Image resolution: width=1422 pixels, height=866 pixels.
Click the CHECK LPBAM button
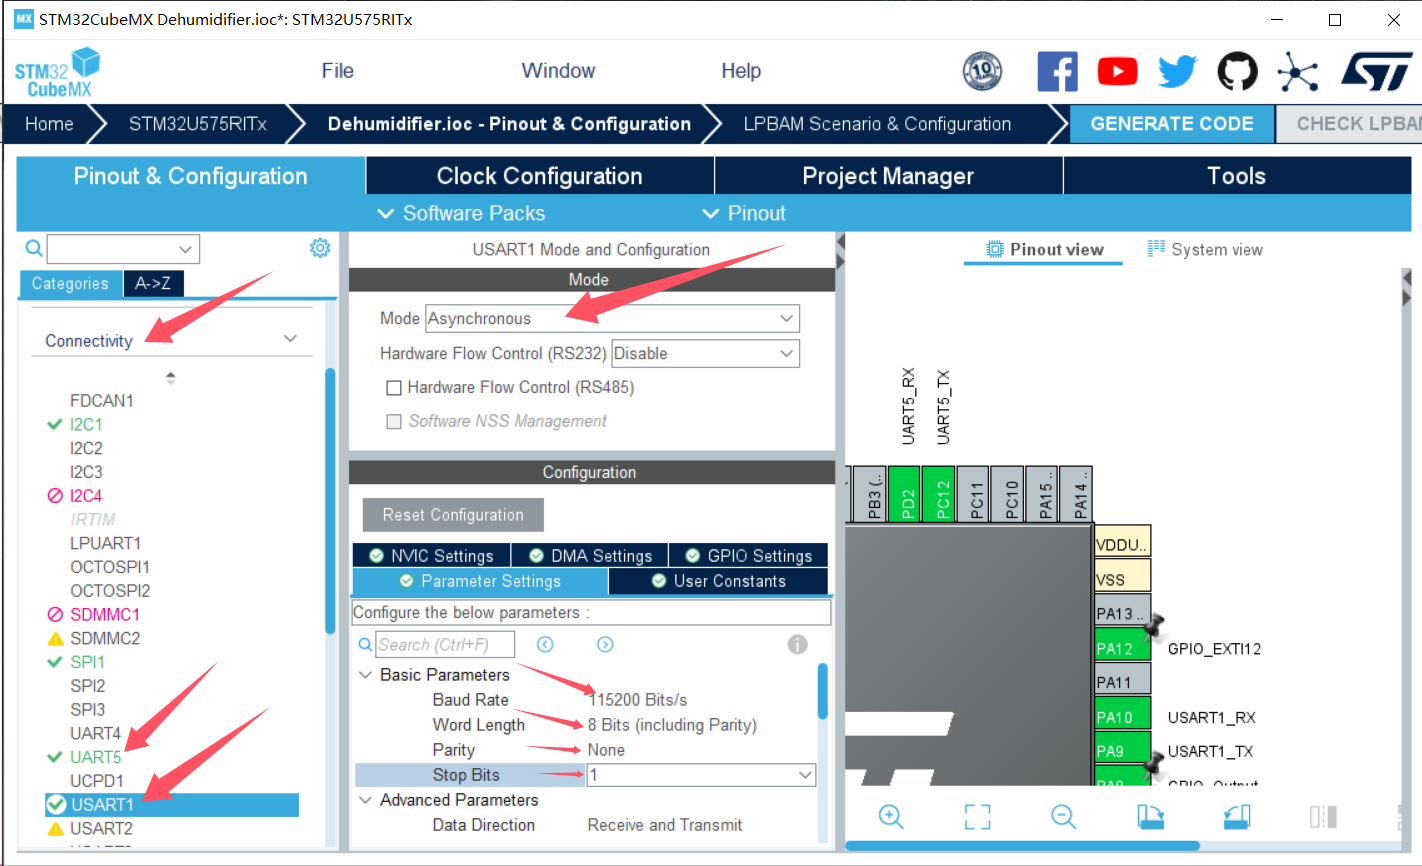point(1351,124)
